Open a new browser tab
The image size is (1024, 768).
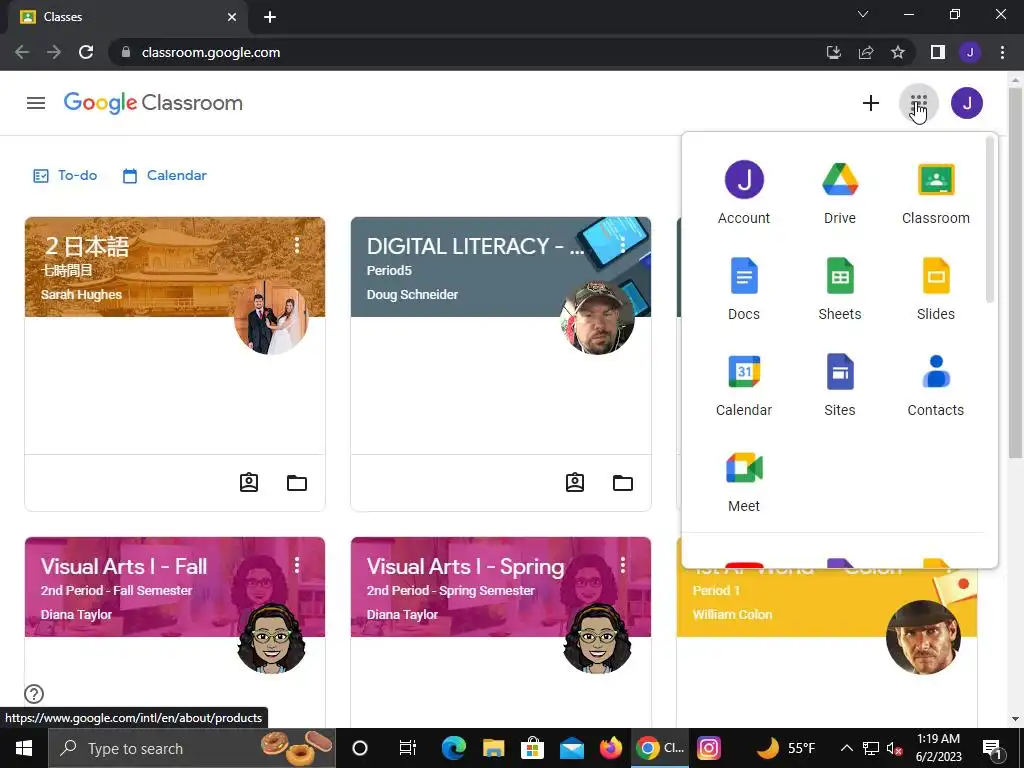click(x=270, y=17)
